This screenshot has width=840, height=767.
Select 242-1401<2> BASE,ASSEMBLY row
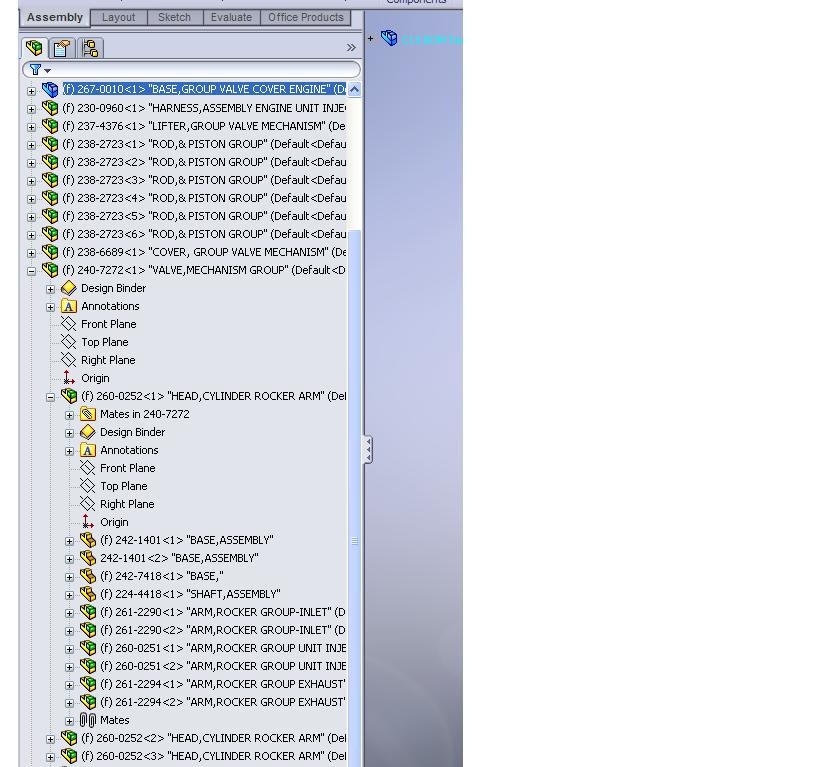tap(179, 558)
